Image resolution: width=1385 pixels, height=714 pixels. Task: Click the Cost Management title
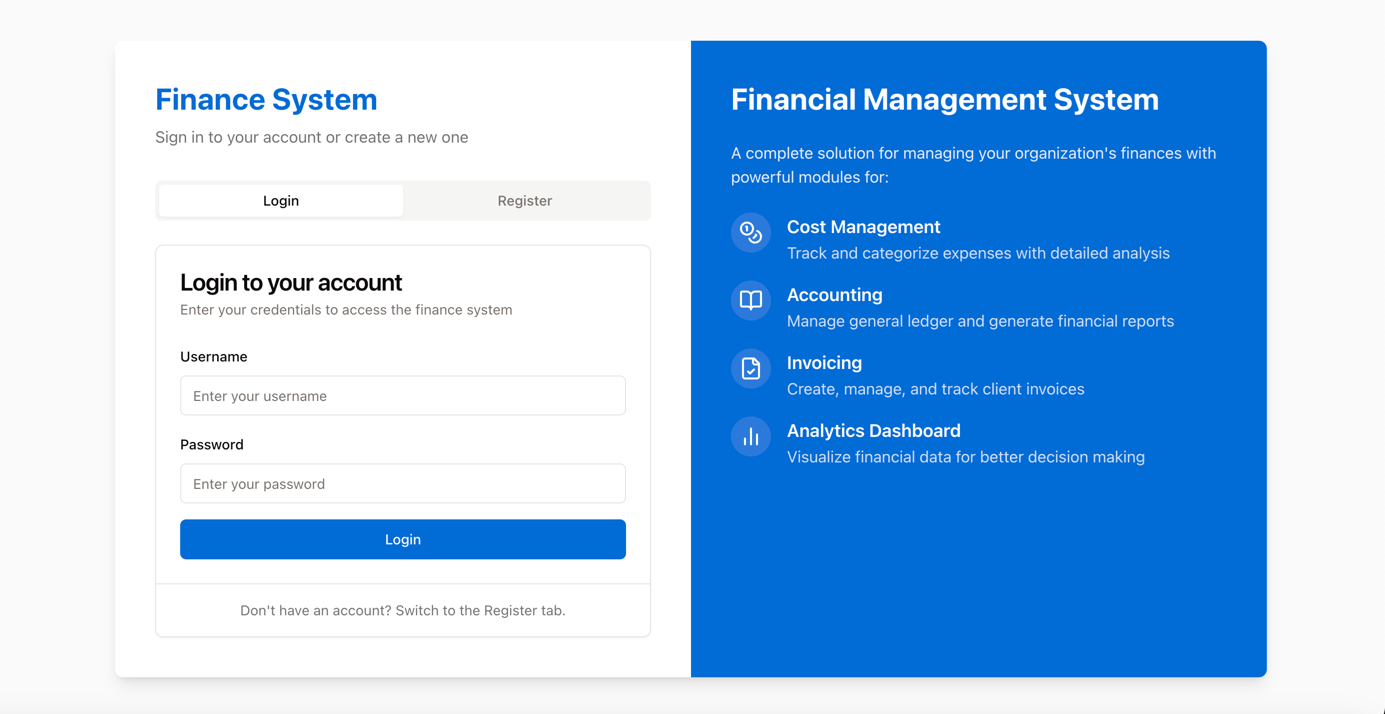click(x=864, y=227)
